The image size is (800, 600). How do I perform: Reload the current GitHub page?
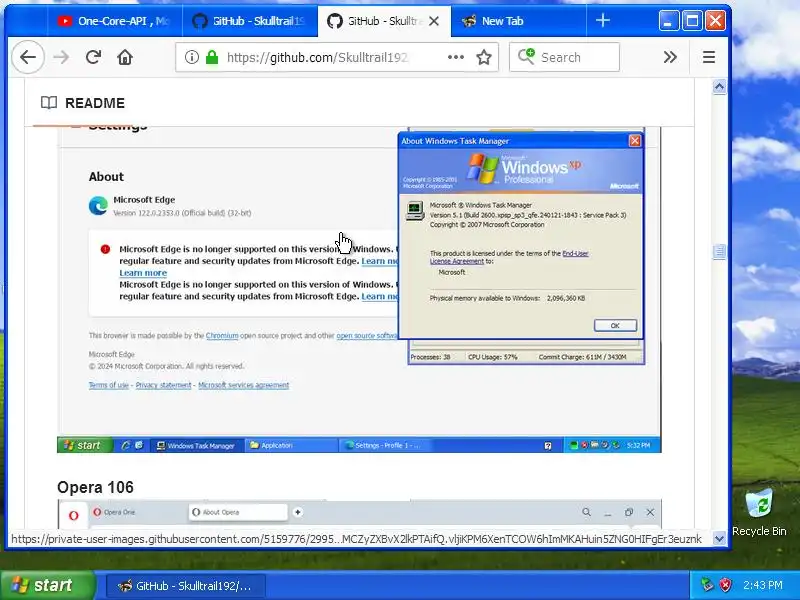tap(93, 57)
